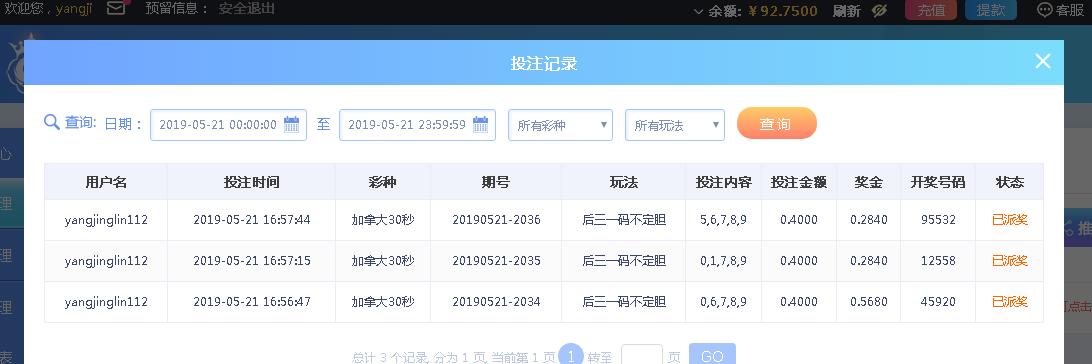The image size is (1092, 364).
Task: Click prize amount 0.5680
Action: coord(868,302)
